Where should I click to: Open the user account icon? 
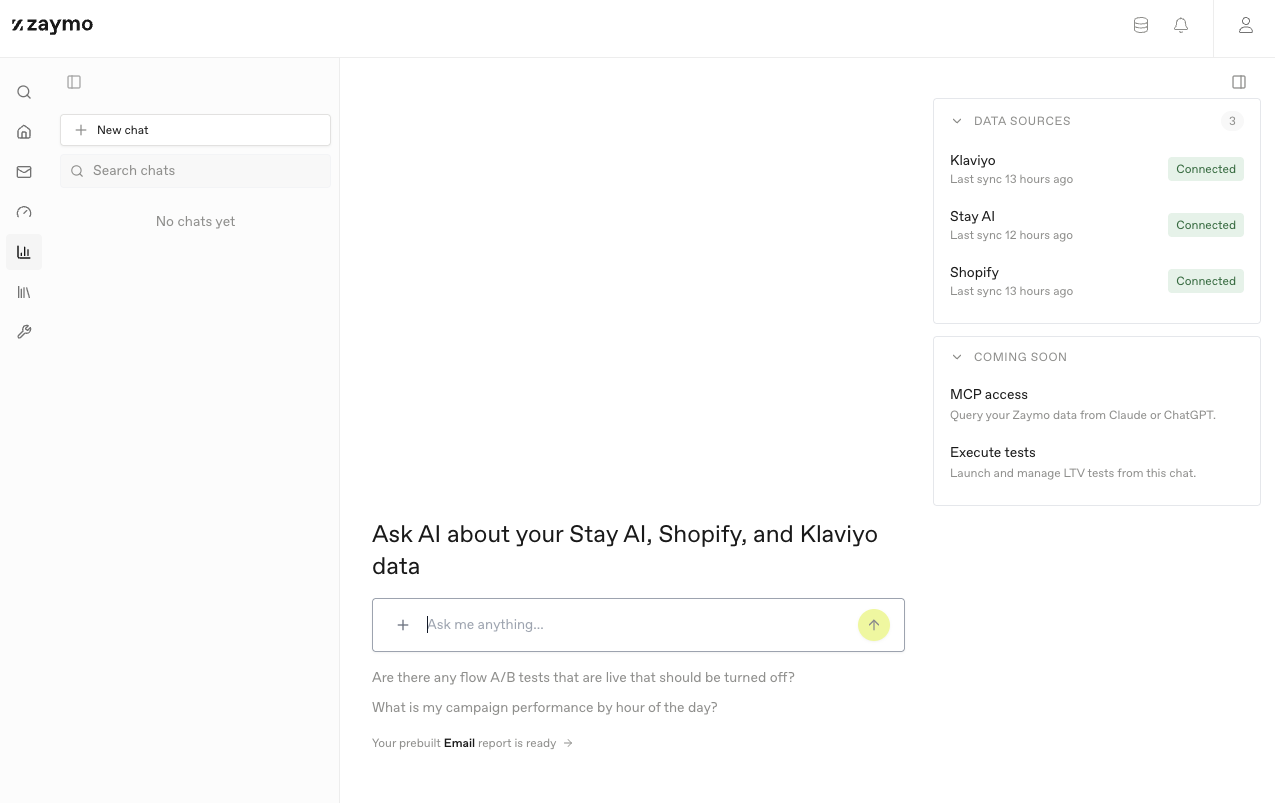coord(1246,25)
